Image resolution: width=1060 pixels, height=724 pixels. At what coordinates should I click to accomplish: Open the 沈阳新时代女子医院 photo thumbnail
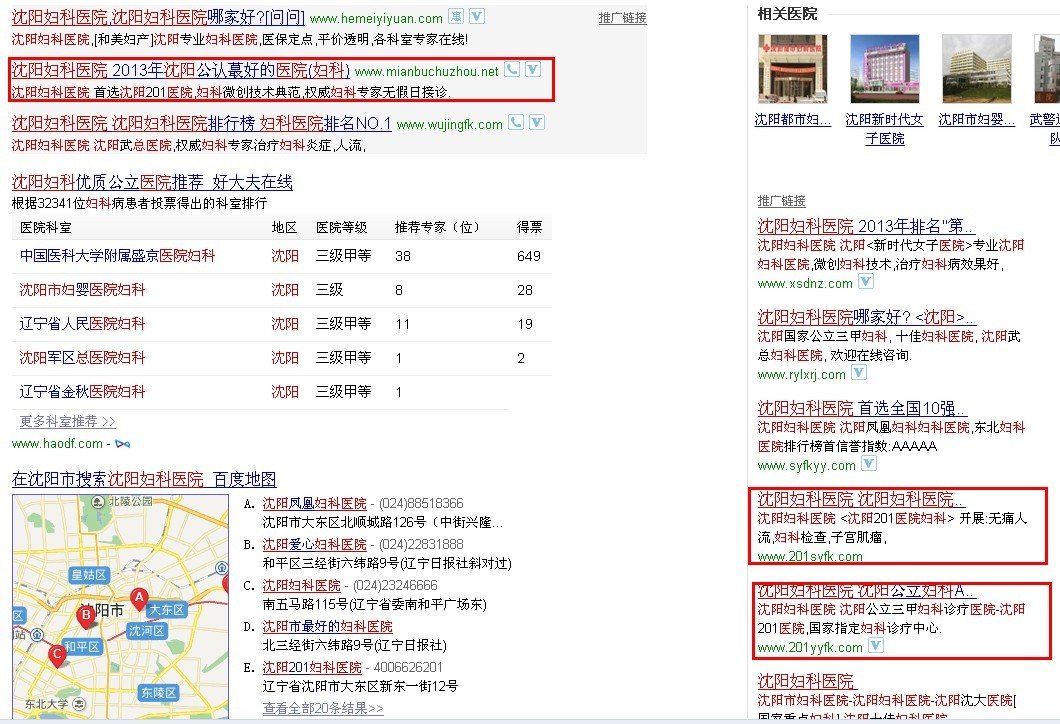tap(884, 67)
